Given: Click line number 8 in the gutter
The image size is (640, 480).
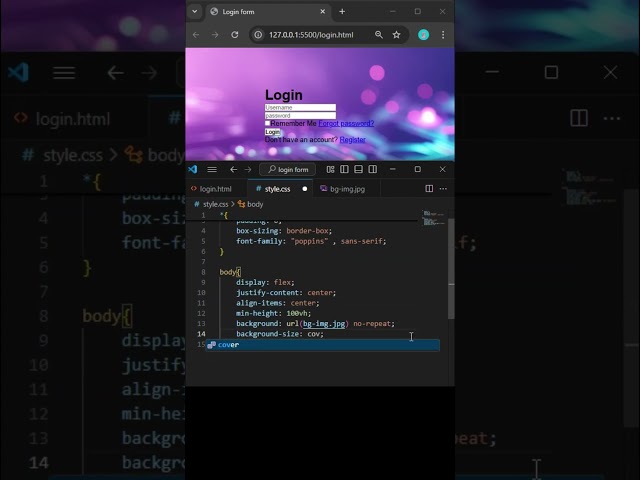Looking at the screenshot, I should tap(203, 272).
